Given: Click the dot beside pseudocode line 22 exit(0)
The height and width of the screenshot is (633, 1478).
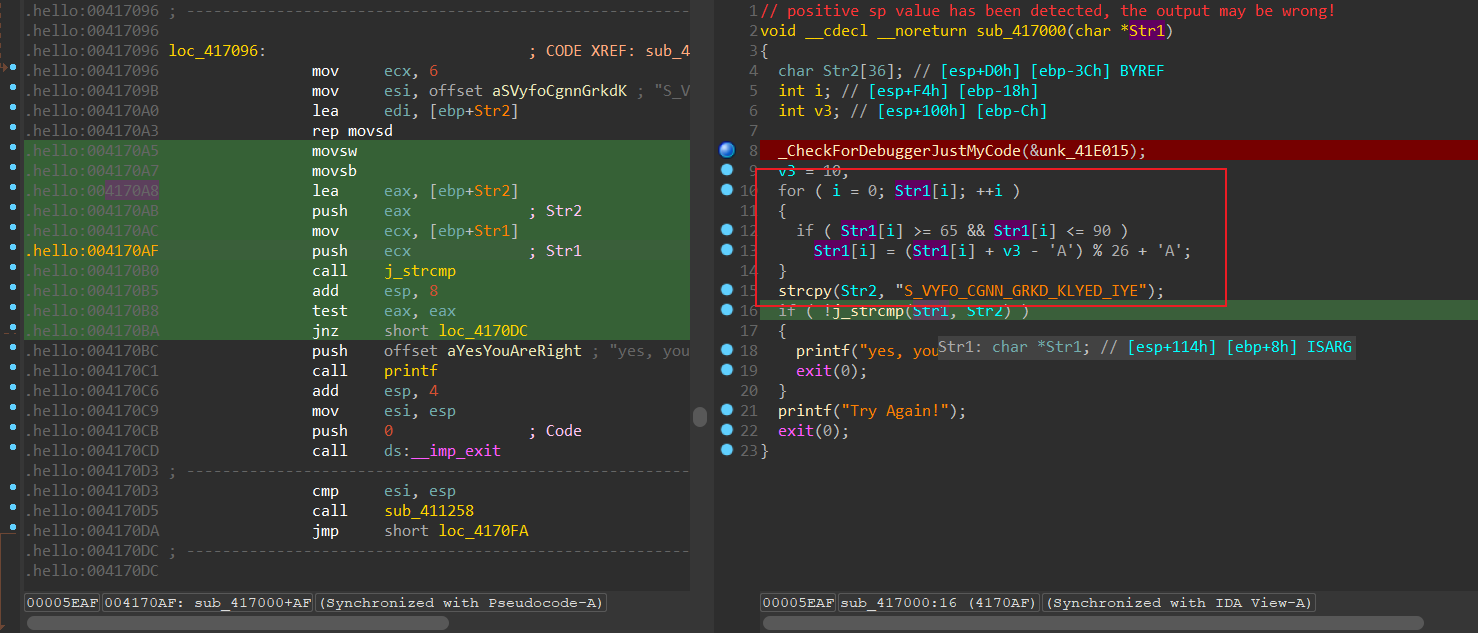Looking at the screenshot, I should pyautogui.click(x=727, y=431).
